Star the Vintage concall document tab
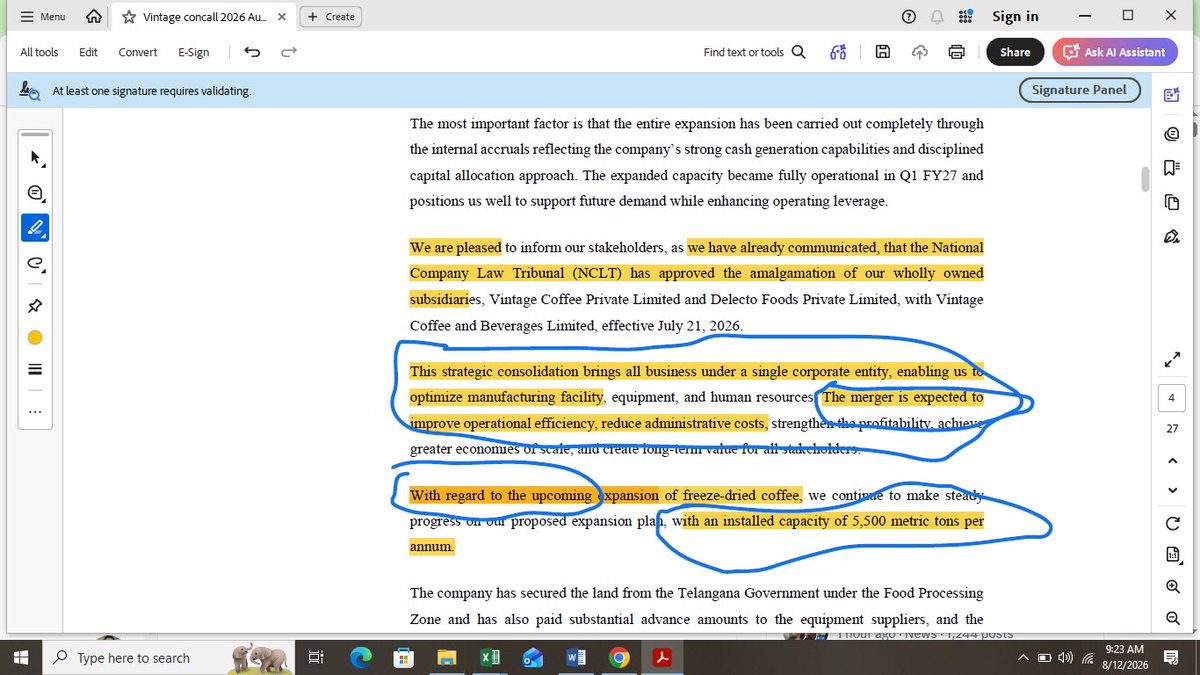This screenshot has height=675, width=1200. 129,17
